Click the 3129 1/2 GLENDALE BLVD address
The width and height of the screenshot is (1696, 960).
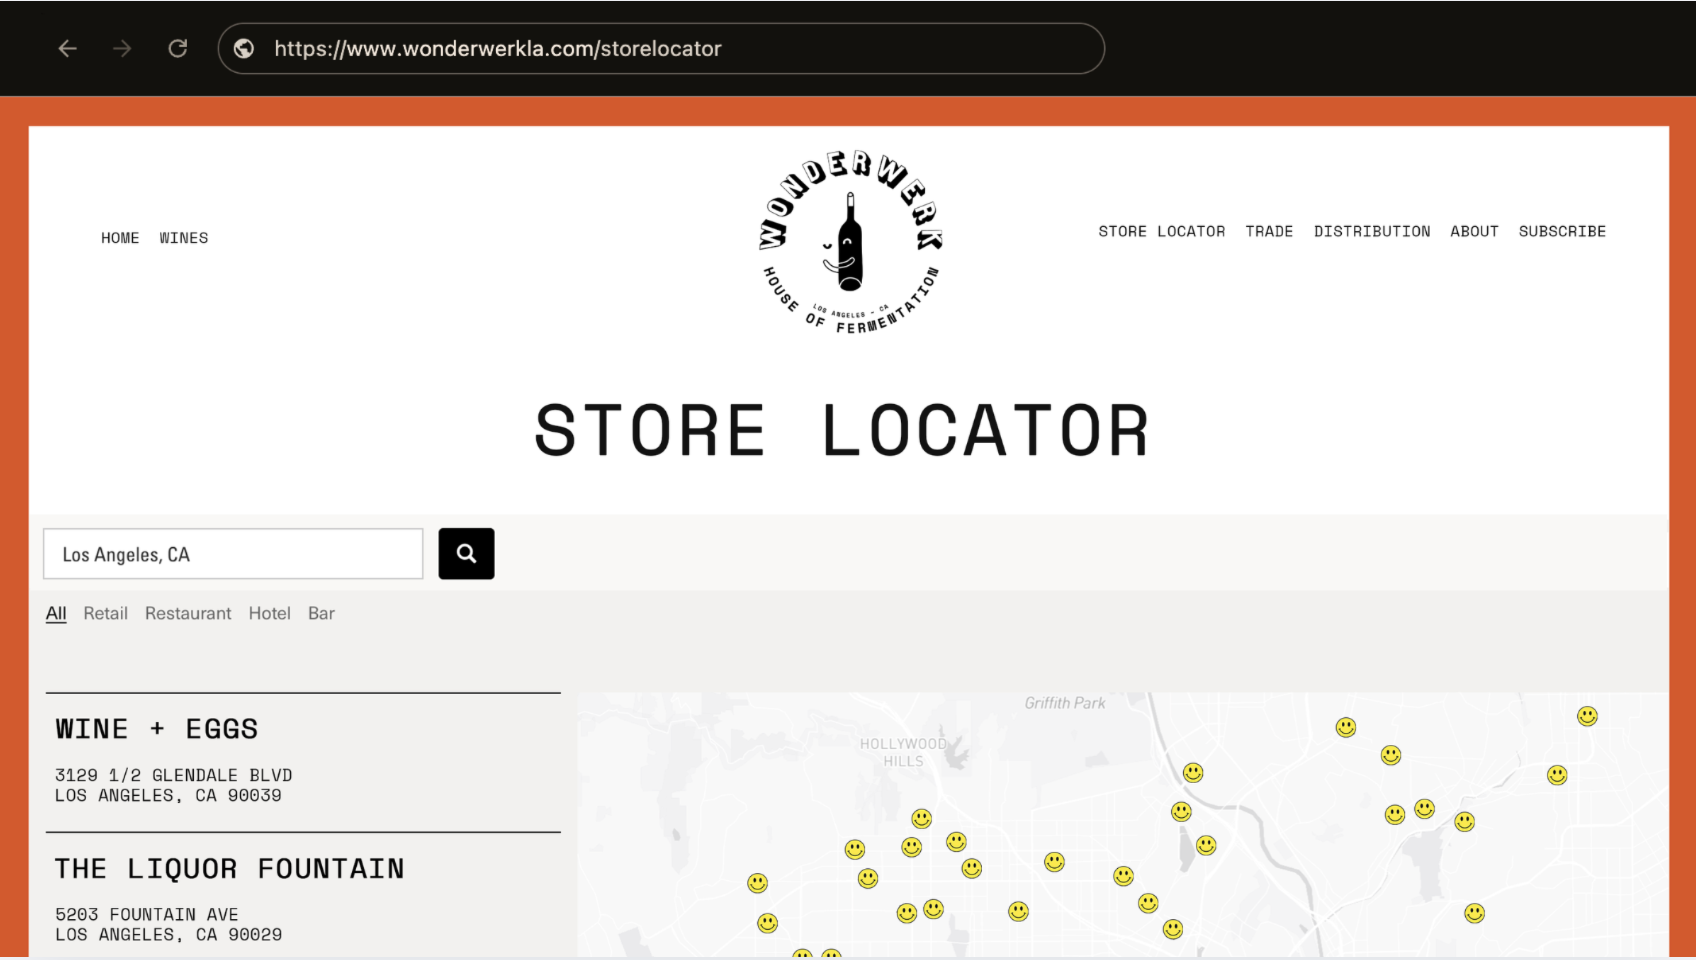[174, 775]
